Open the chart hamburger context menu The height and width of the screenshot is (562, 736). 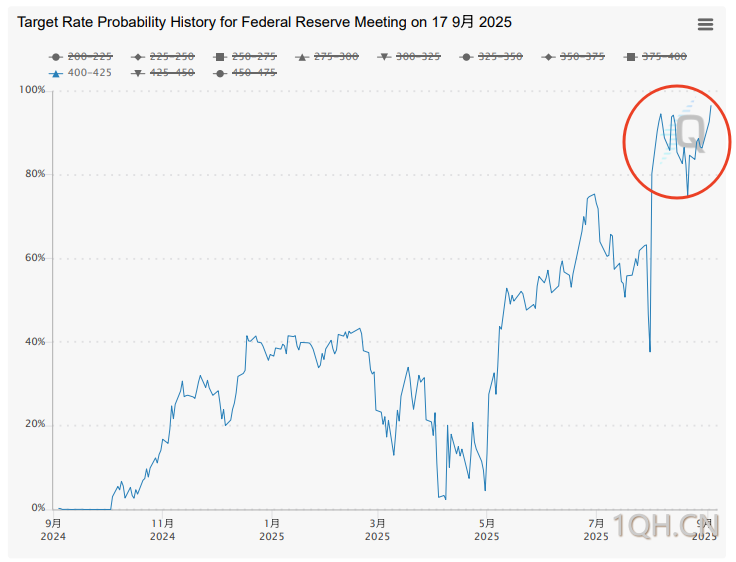[x=705, y=24]
